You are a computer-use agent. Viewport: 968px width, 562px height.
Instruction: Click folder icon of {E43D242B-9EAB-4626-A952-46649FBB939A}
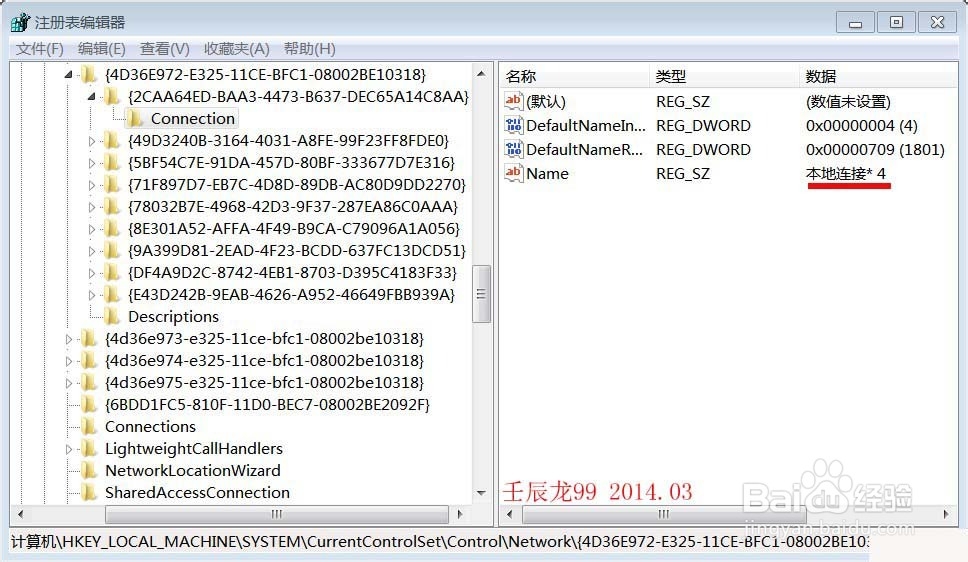click(x=112, y=295)
